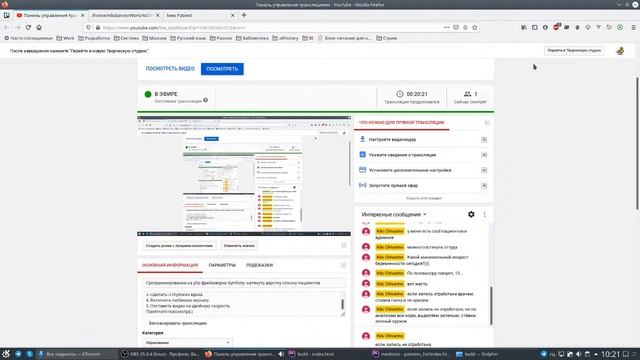Click the 'Скрыть этот раздел' link

coord(424,198)
